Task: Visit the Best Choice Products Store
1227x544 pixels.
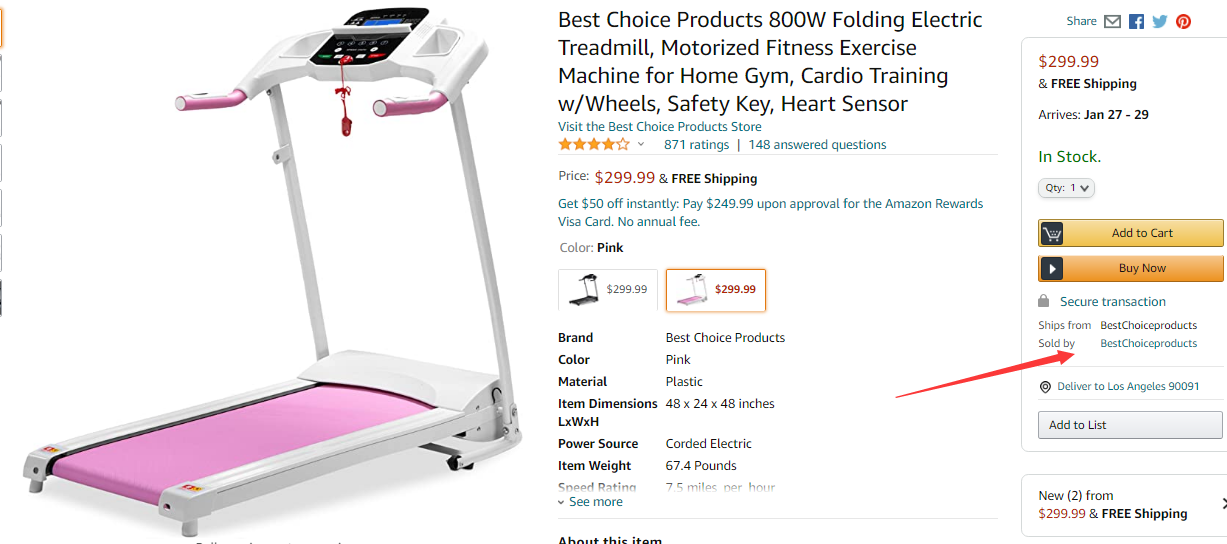Action: pos(660,127)
